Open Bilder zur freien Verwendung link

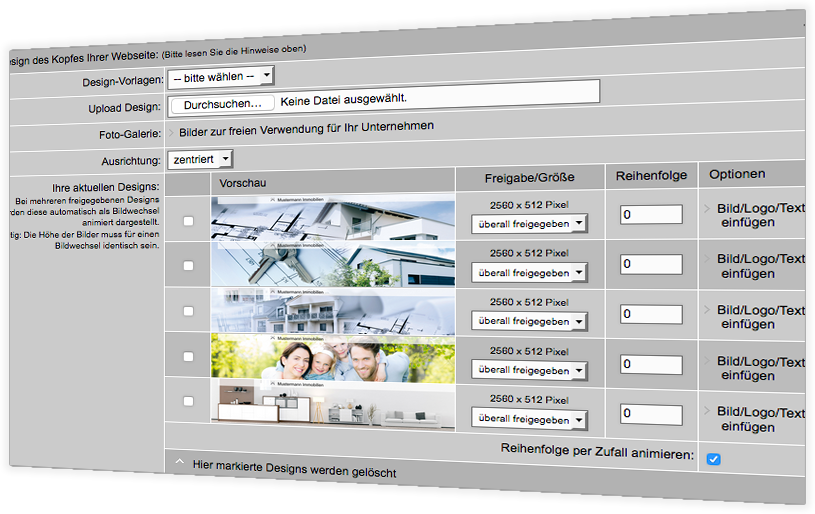click(306, 129)
